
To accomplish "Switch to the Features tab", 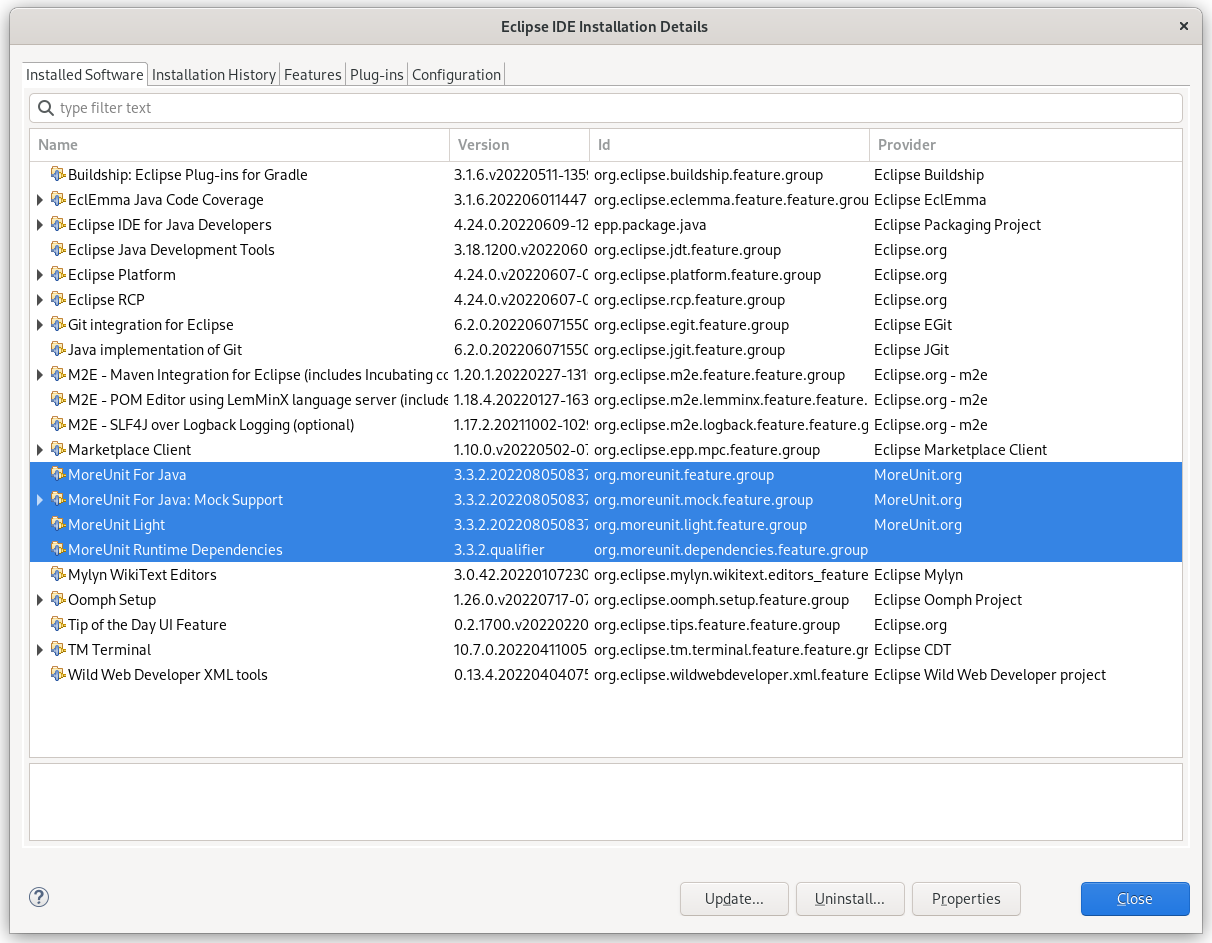I will [x=312, y=74].
